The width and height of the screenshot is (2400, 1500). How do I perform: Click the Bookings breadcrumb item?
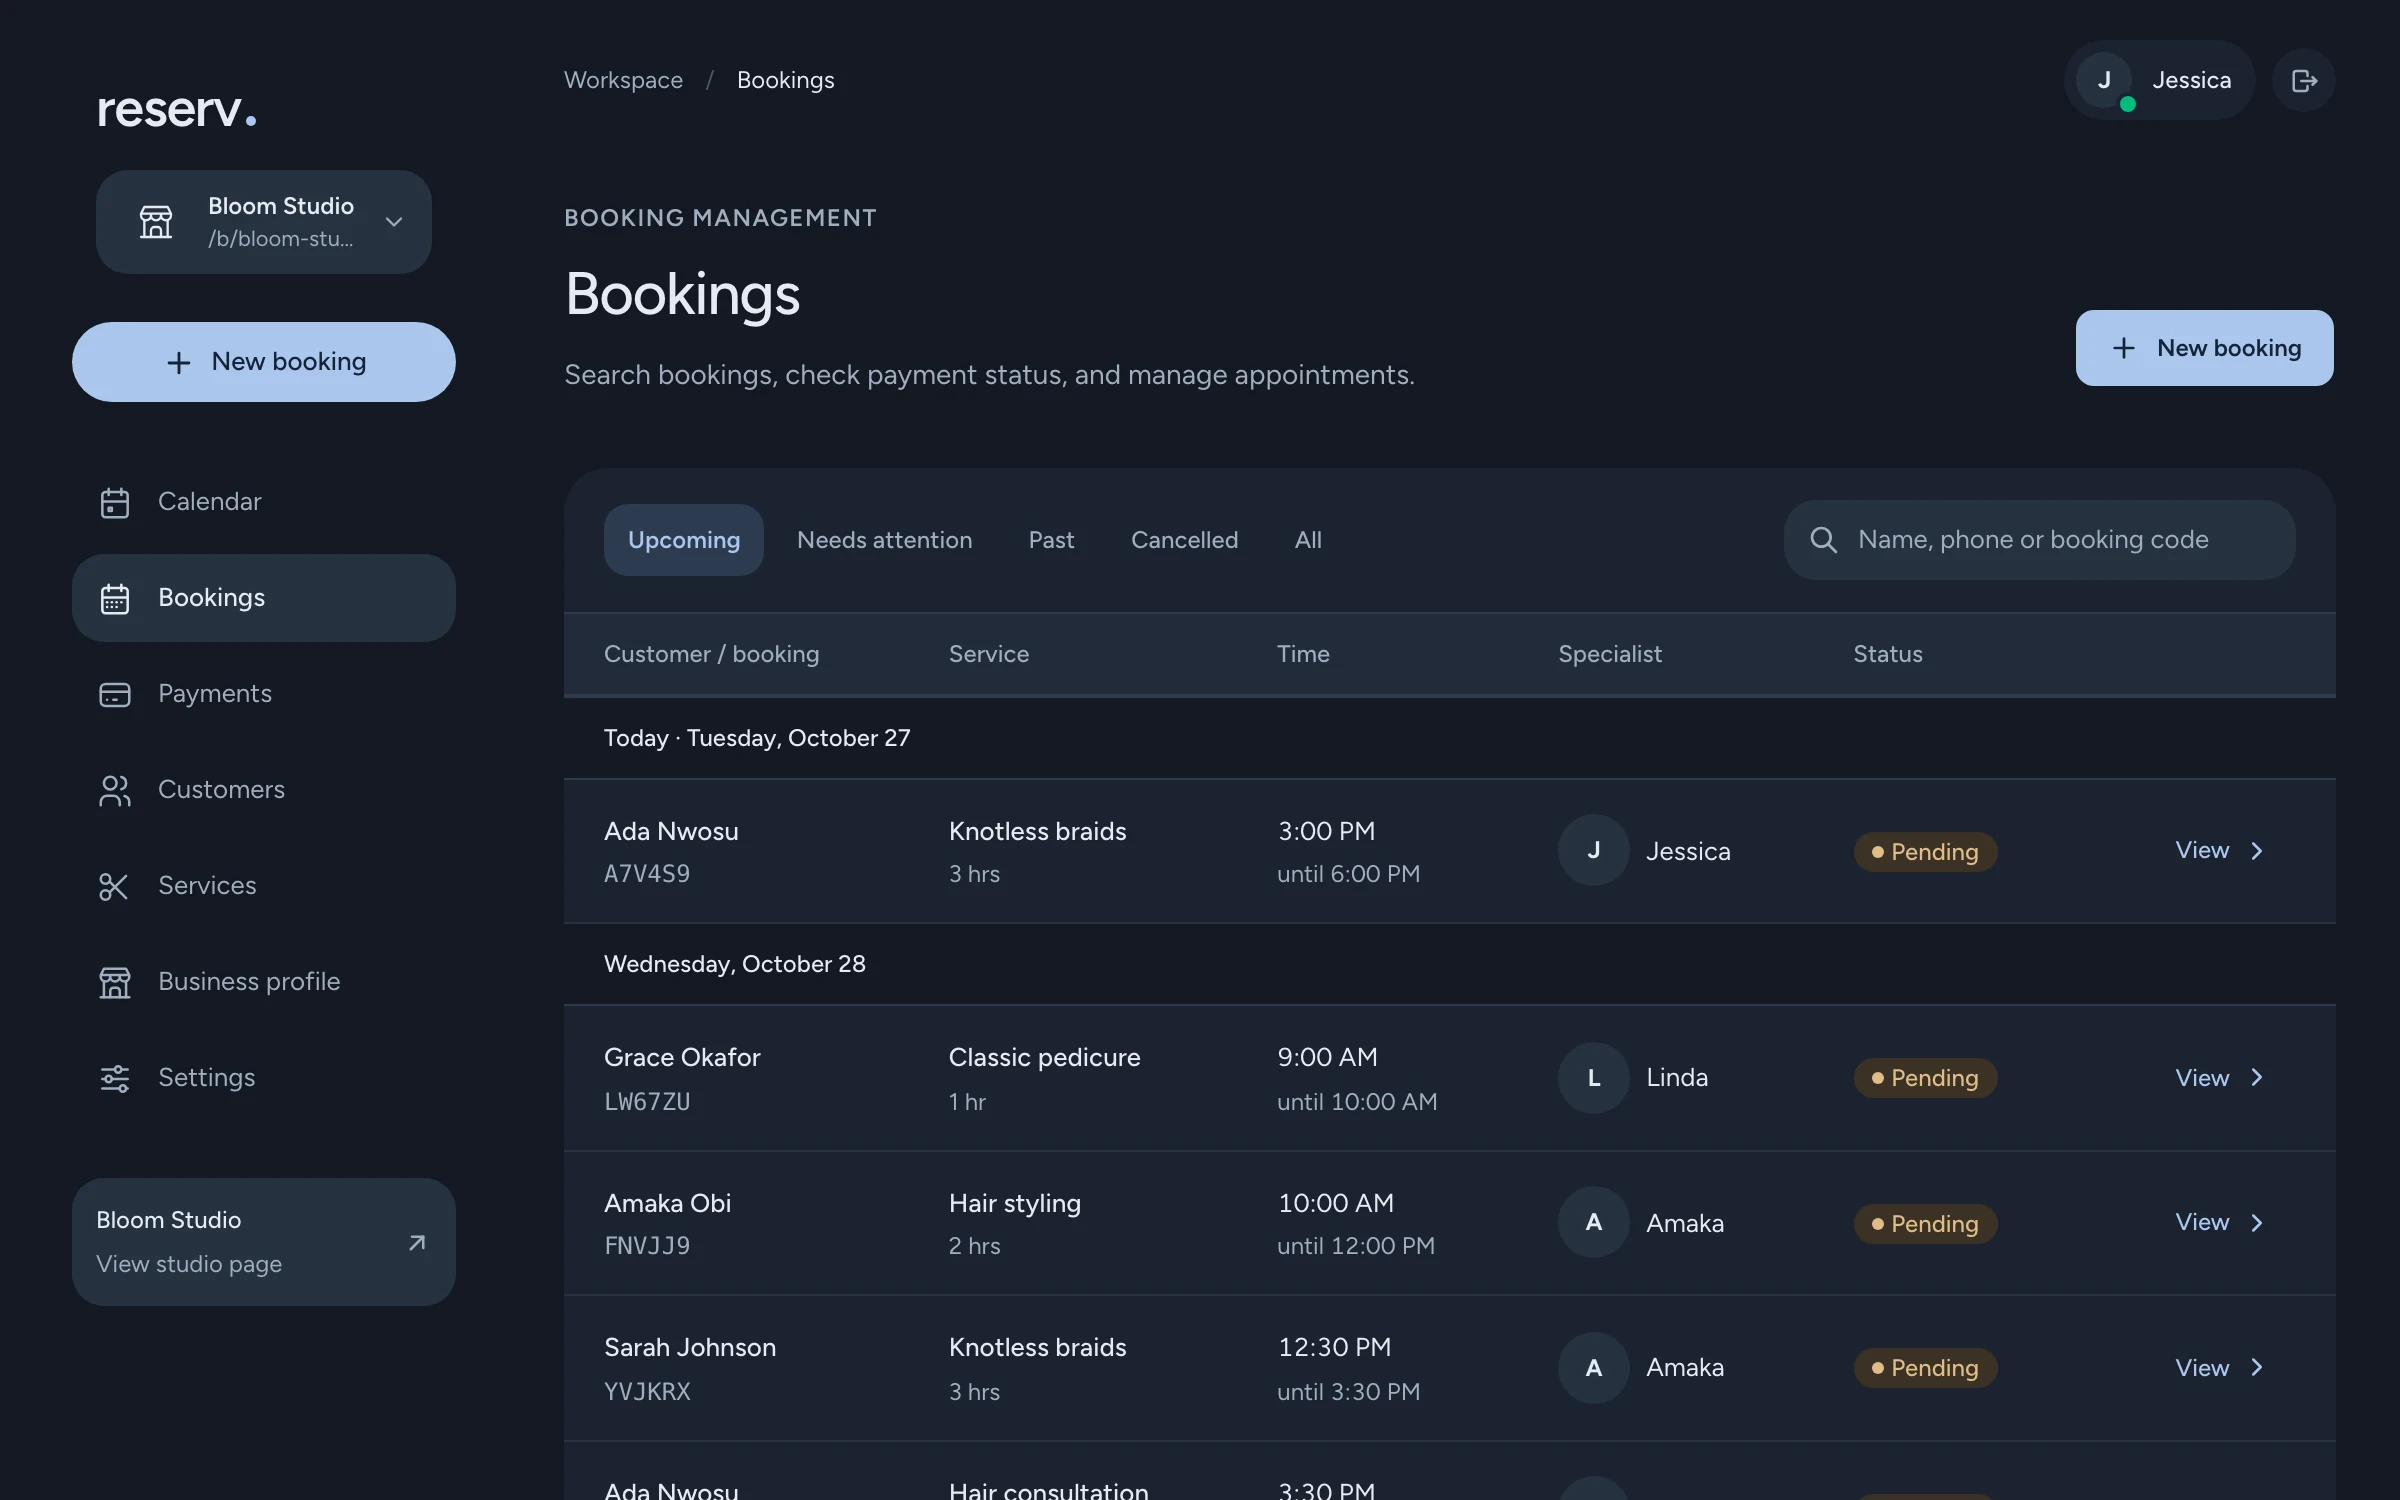click(786, 80)
